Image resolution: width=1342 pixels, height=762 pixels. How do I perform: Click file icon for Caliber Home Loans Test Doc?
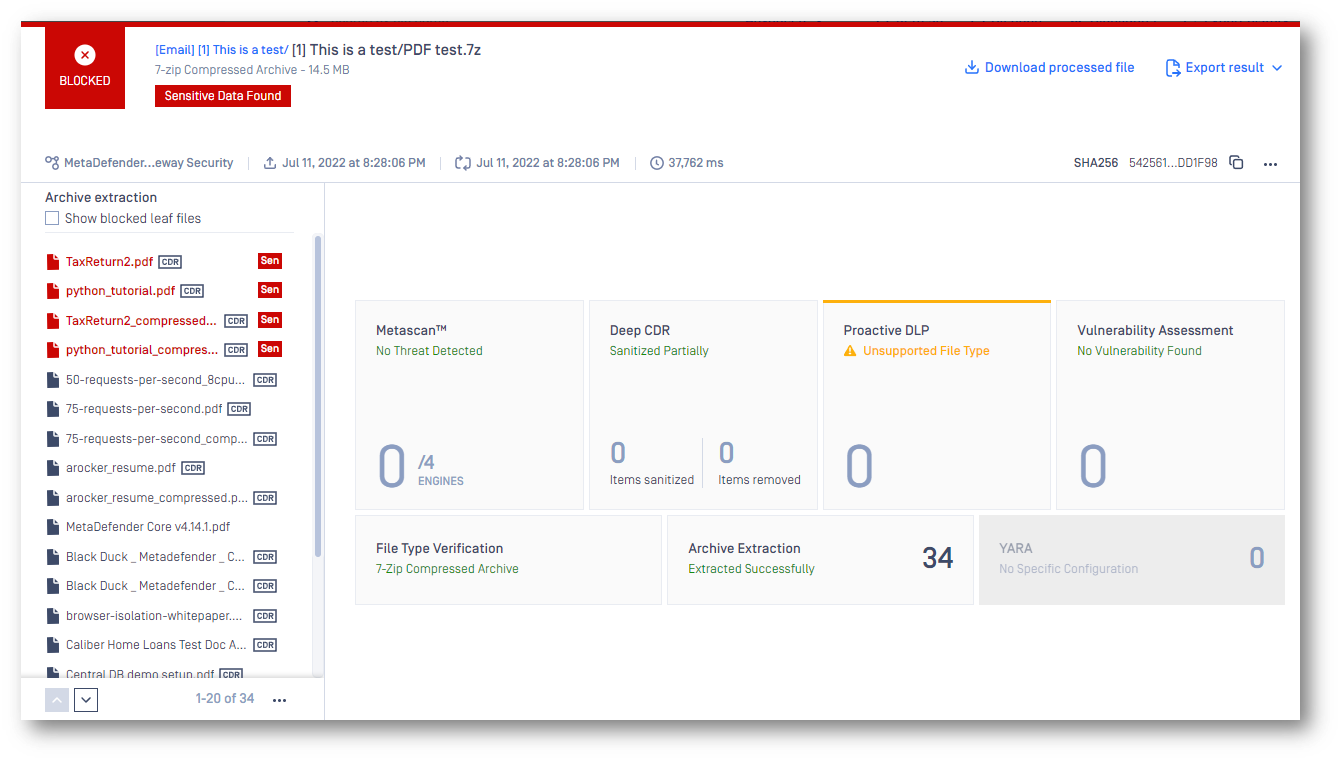(x=53, y=645)
